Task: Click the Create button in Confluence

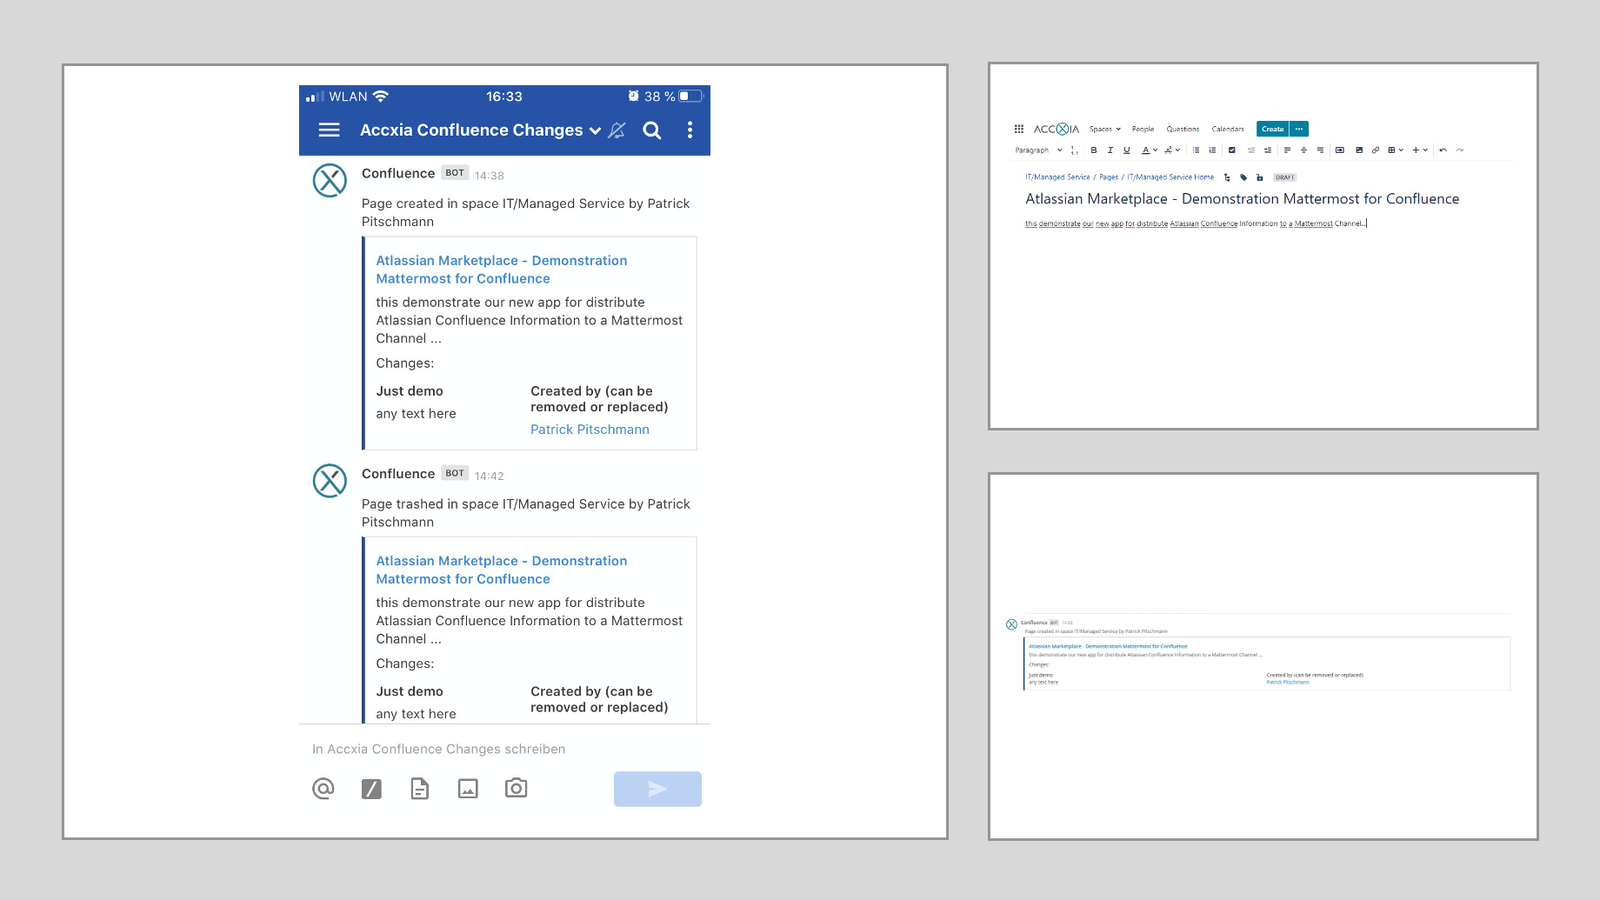Action: (1272, 129)
